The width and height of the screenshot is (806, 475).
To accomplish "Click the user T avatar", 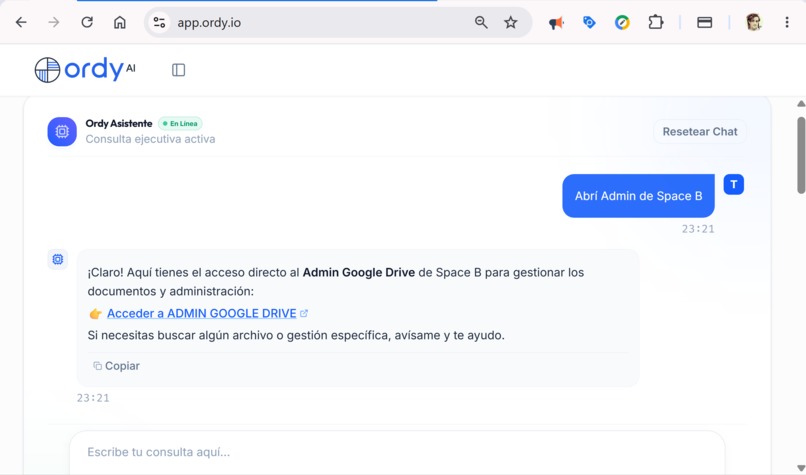I will pos(734,185).
